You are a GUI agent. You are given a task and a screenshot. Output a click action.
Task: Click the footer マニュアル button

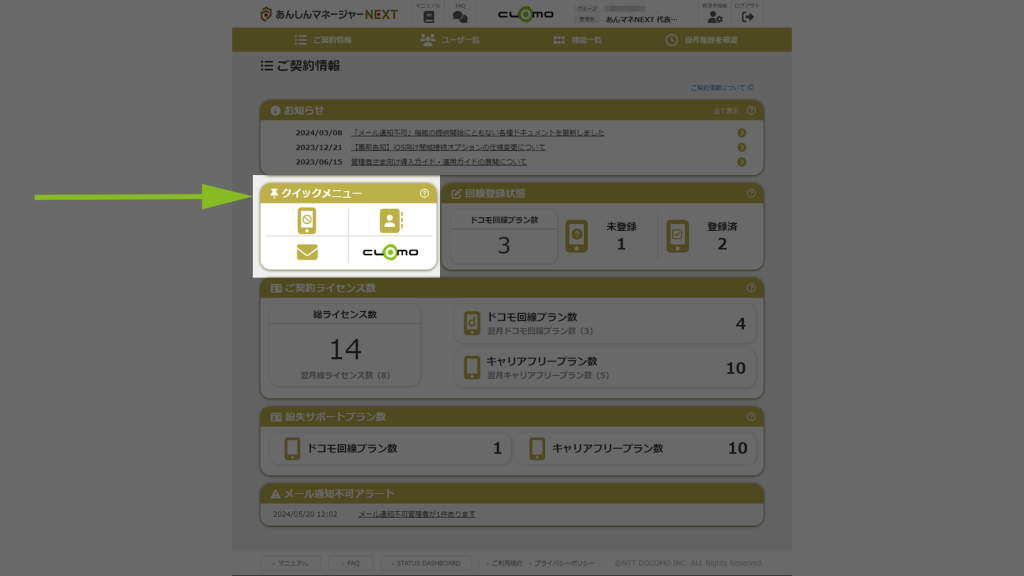[x=291, y=563]
